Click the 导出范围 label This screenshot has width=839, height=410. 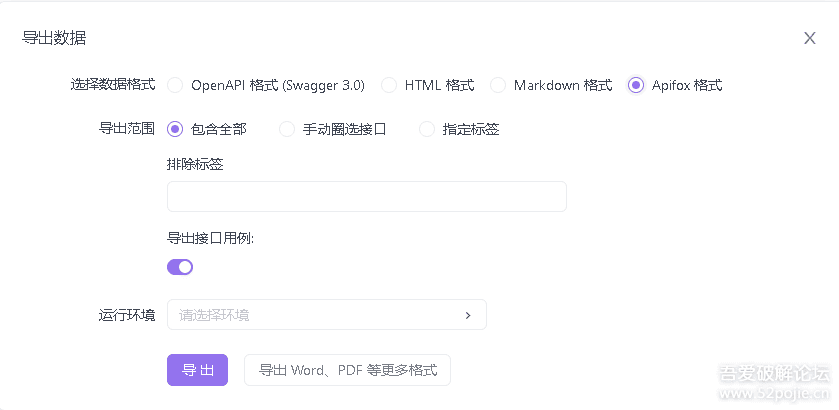pyautogui.click(x=127, y=128)
